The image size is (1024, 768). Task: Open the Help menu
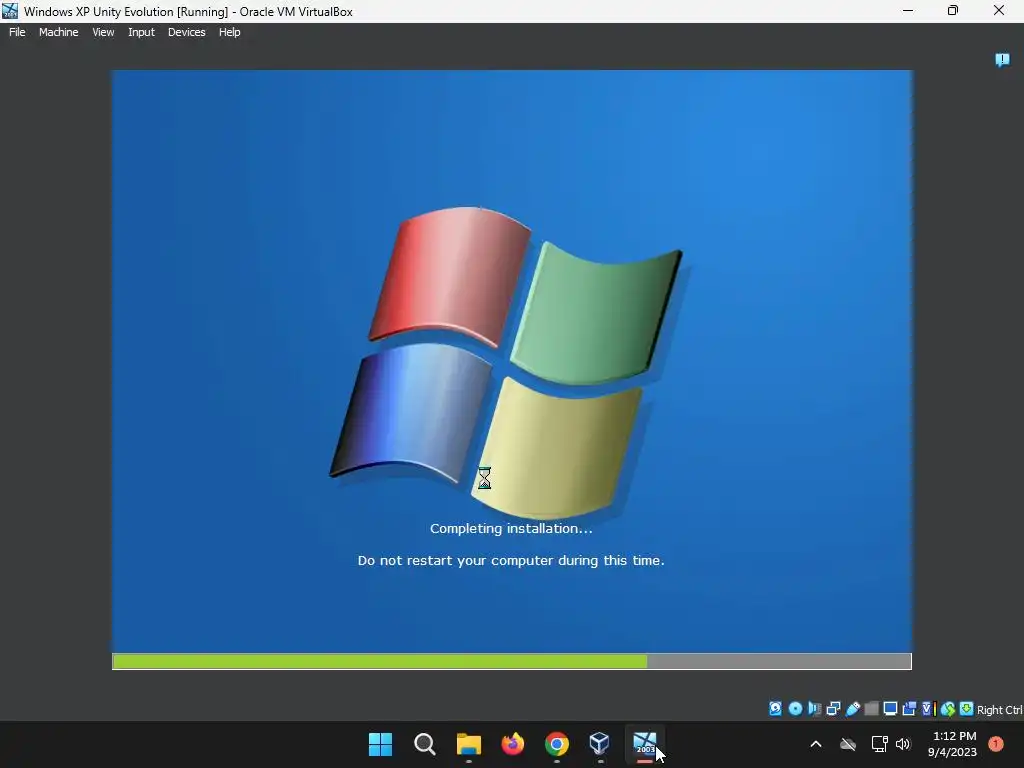tap(229, 32)
